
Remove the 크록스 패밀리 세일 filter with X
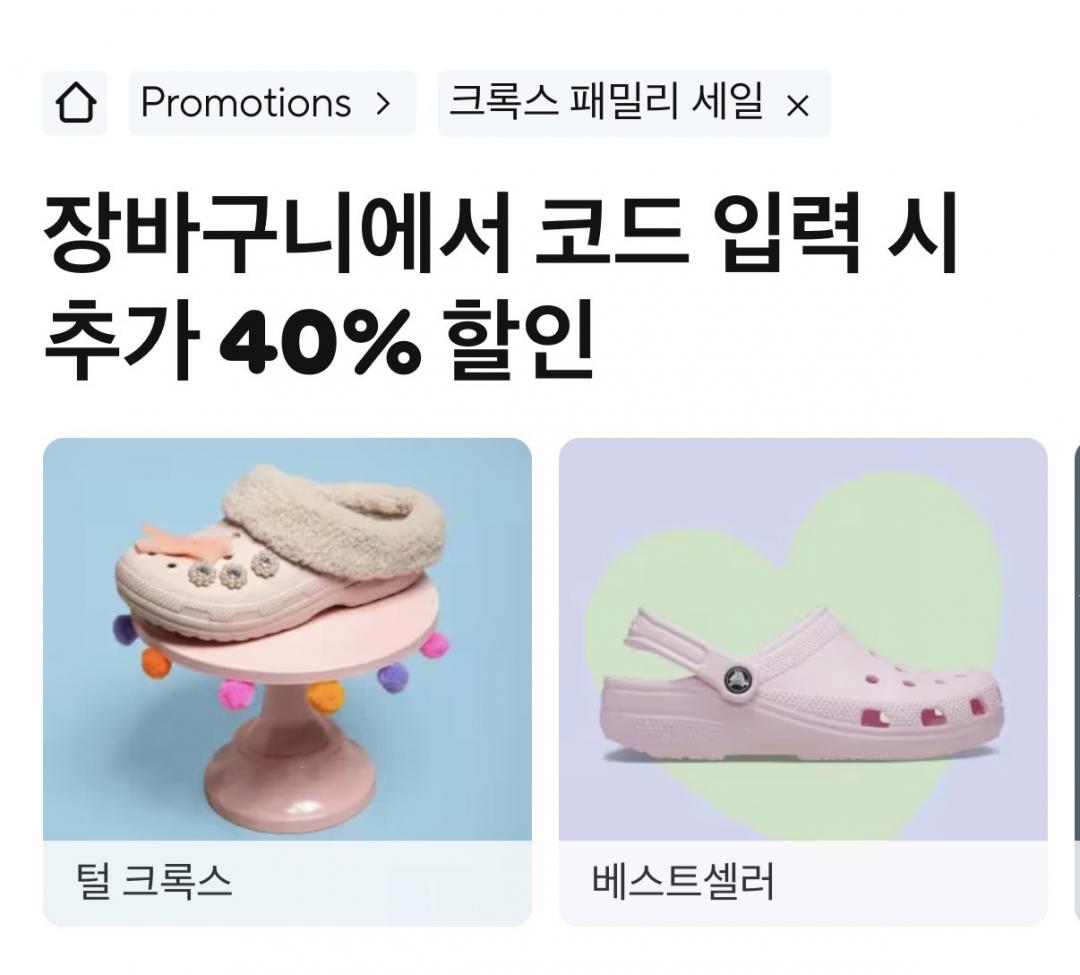pyautogui.click(x=798, y=106)
